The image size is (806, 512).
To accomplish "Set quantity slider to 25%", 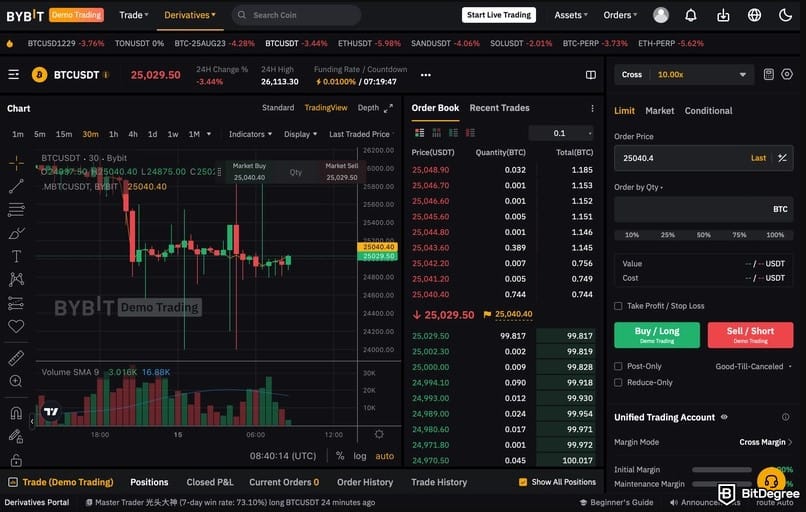I will pyautogui.click(x=668, y=235).
